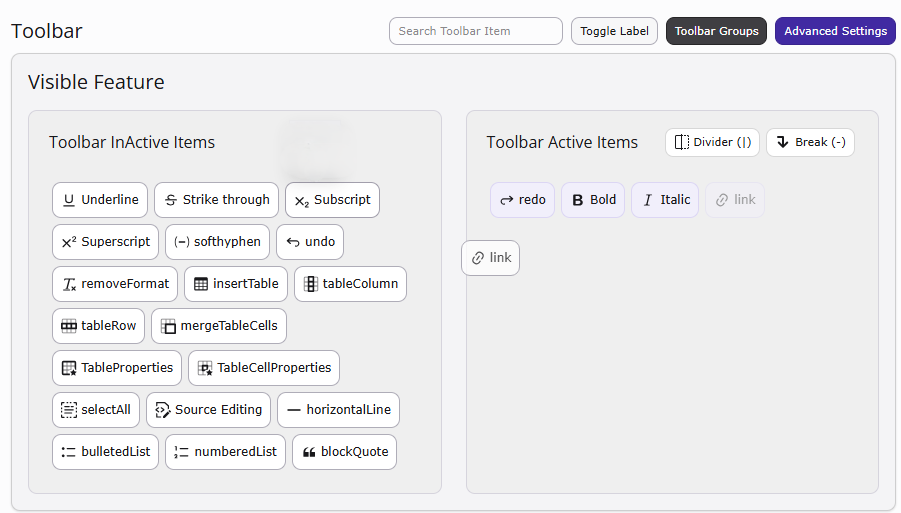Toggle Label button in header

pos(614,31)
